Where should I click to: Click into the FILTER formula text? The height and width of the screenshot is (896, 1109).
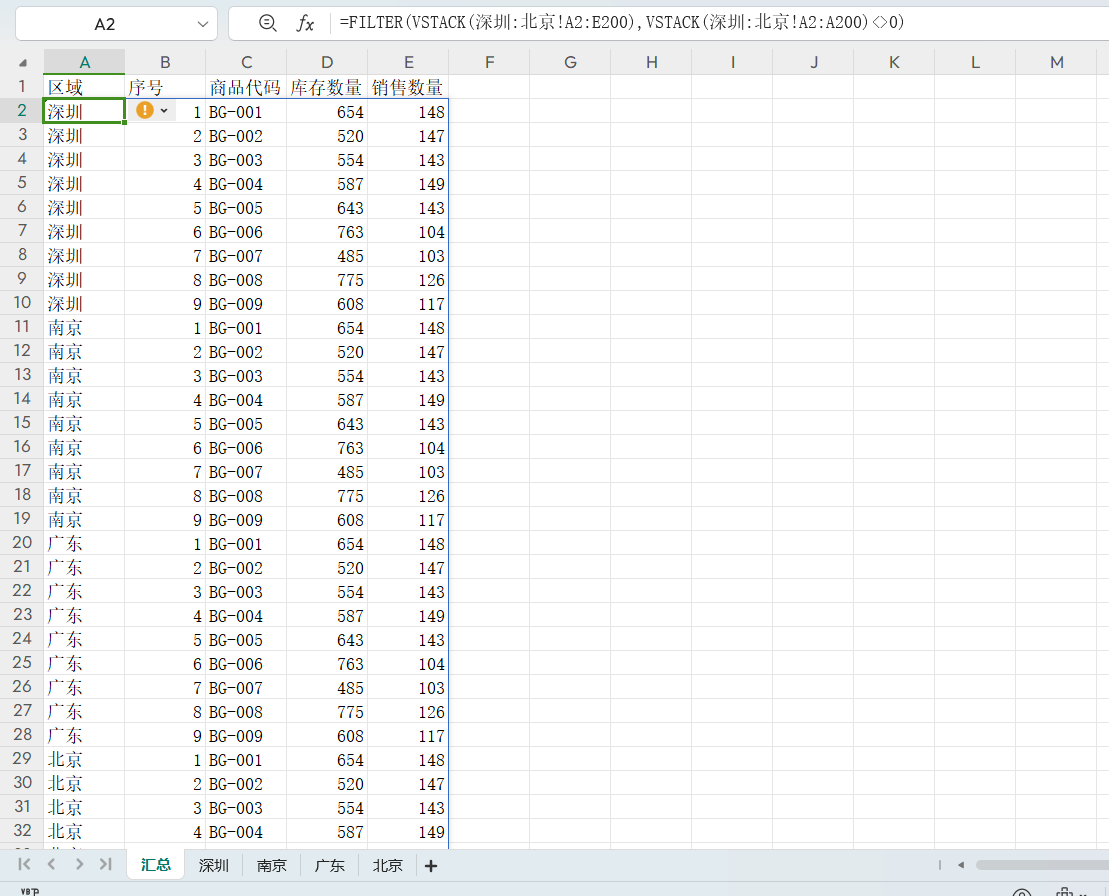(x=621, y=23)
